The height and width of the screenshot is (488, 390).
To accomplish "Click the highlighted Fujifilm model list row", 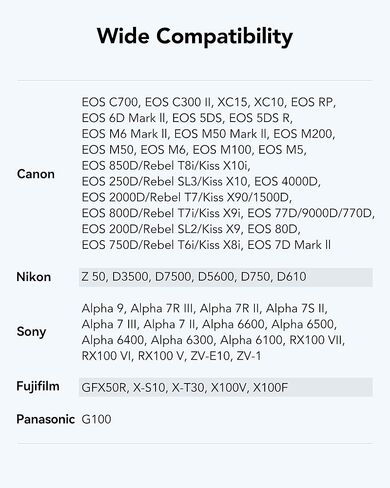I will [226, 387].
